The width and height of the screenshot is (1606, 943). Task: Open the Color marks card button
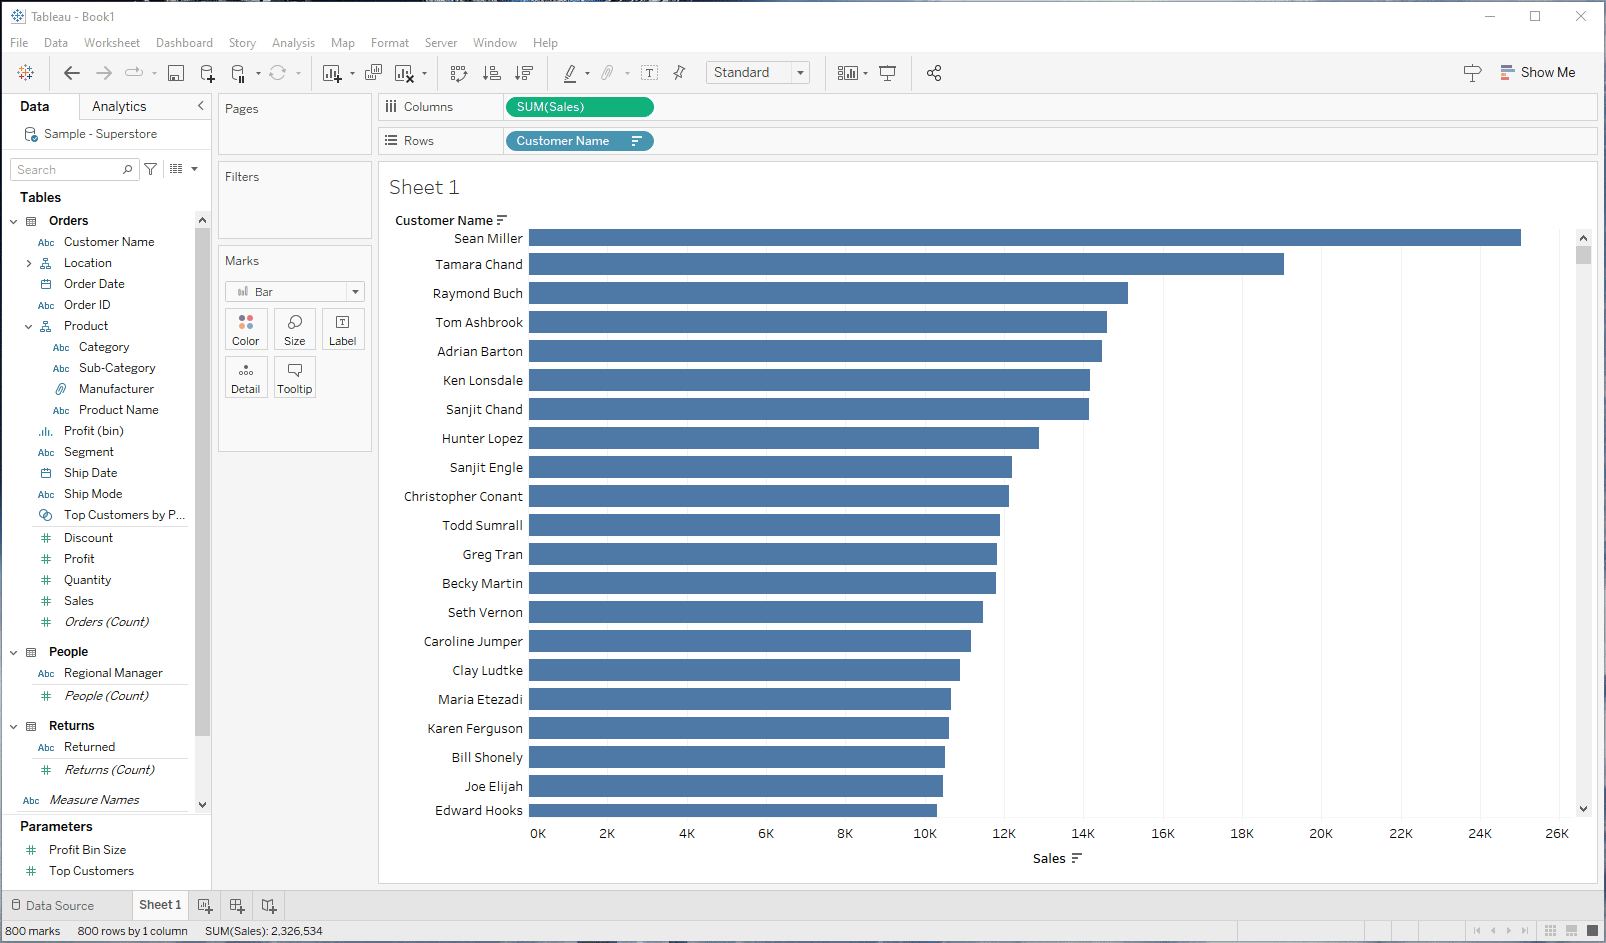[x=246, y=329]
